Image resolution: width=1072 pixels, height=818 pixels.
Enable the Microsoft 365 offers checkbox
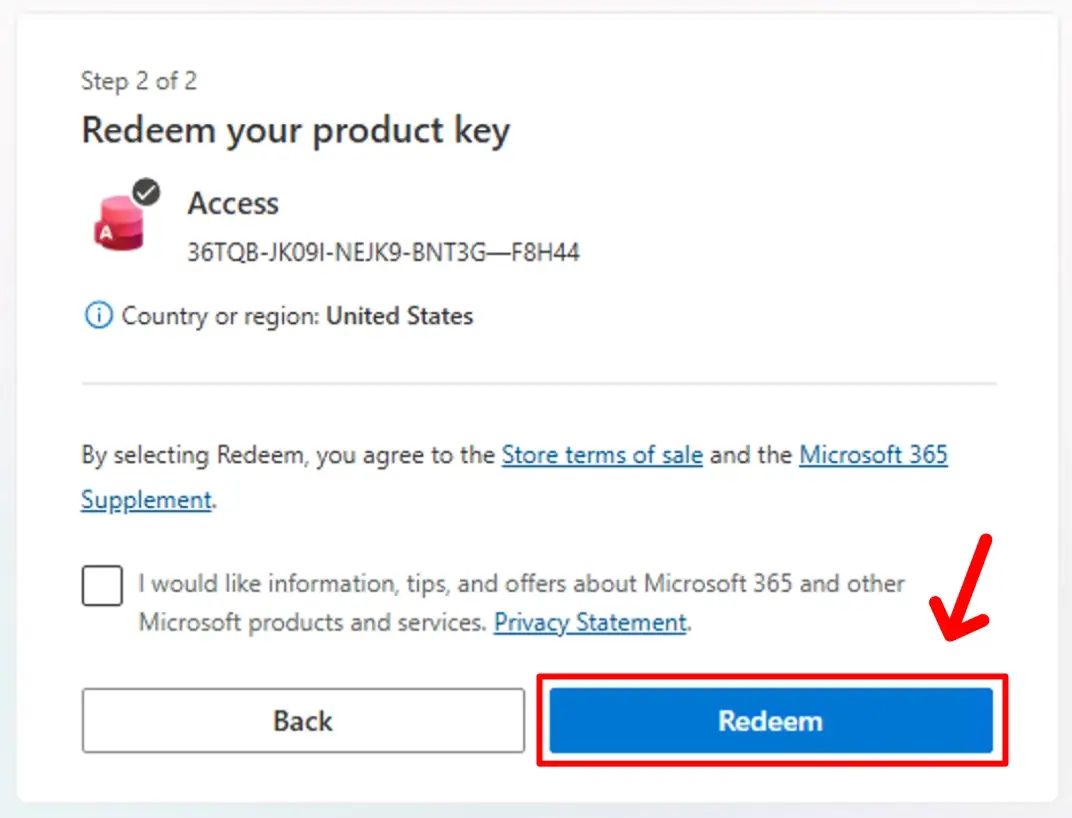click(x=102, y=586)
